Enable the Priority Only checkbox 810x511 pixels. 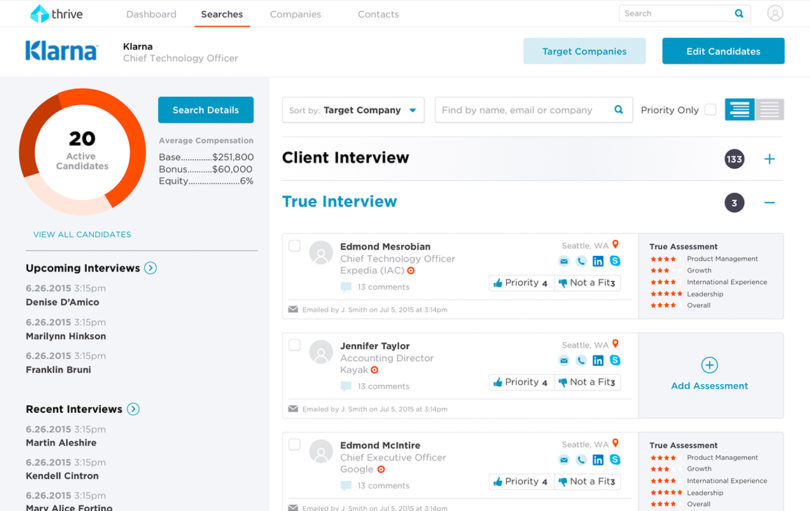(x=710, y=110)
